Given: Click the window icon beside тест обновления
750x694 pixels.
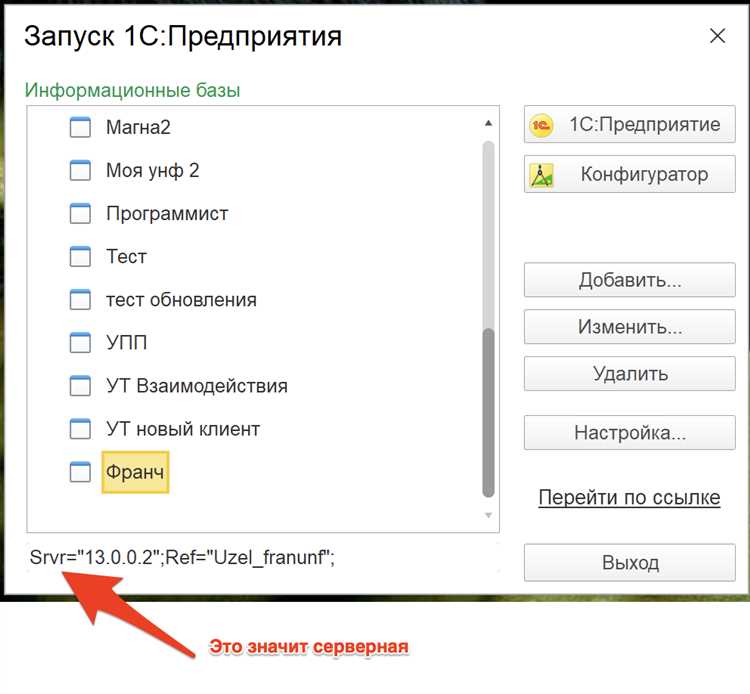Looking at the screenshot, I should 80,300.
